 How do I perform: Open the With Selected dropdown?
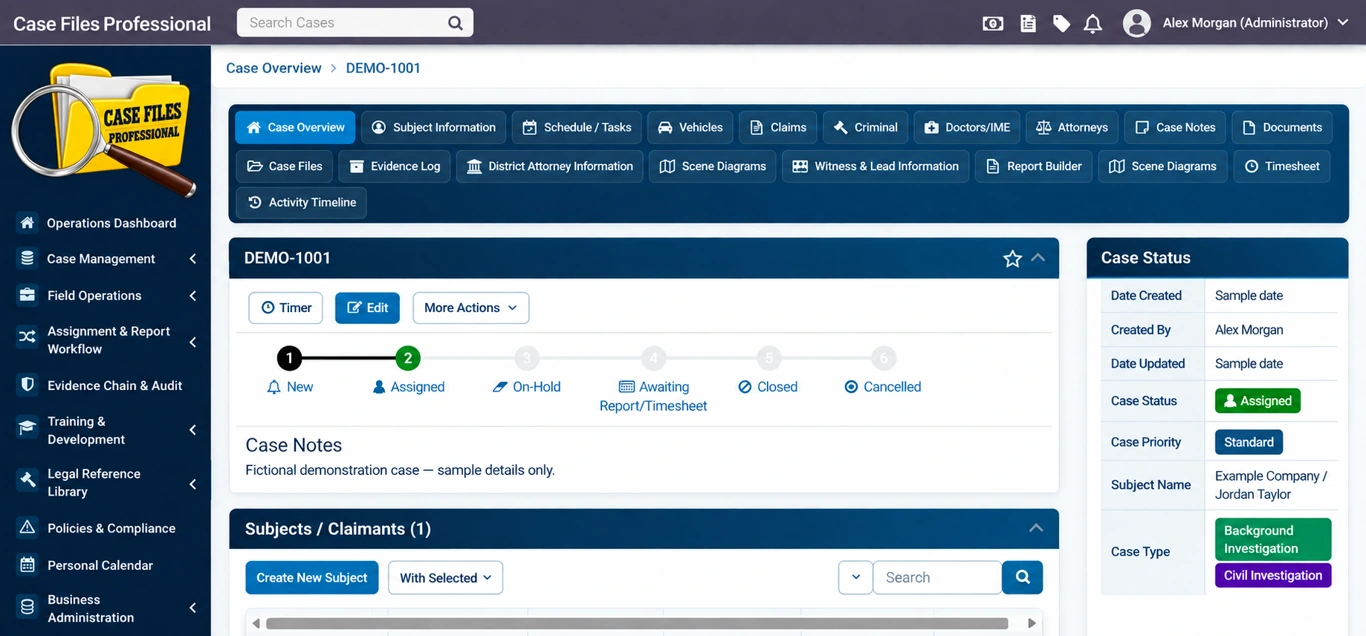445,578
